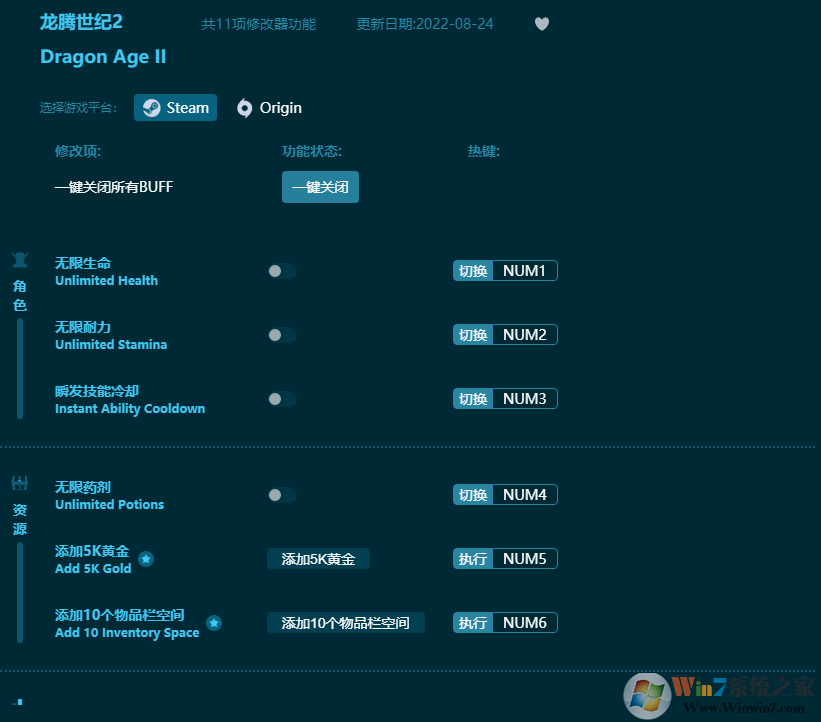Image resolution: width=821 pixels, height=722 pixels.
Task: Click the Unlimited Potions label
Action: [x=109, y=505]
